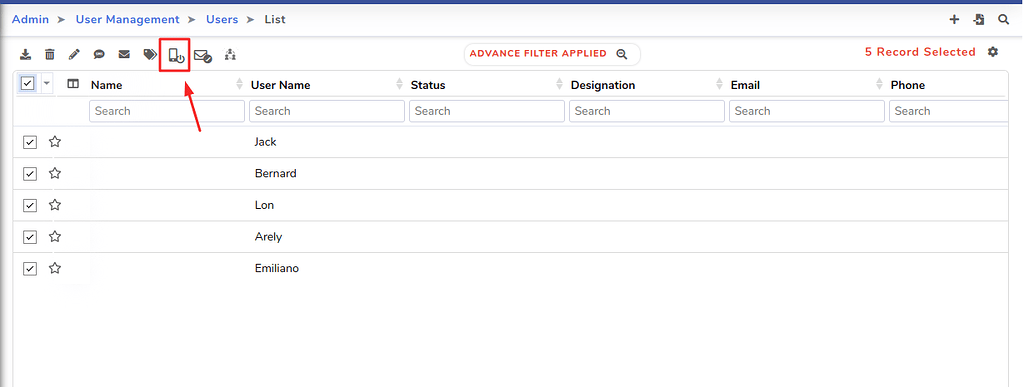
Task: Star the Emiliano row as favorite
Action: coord(55,268)
